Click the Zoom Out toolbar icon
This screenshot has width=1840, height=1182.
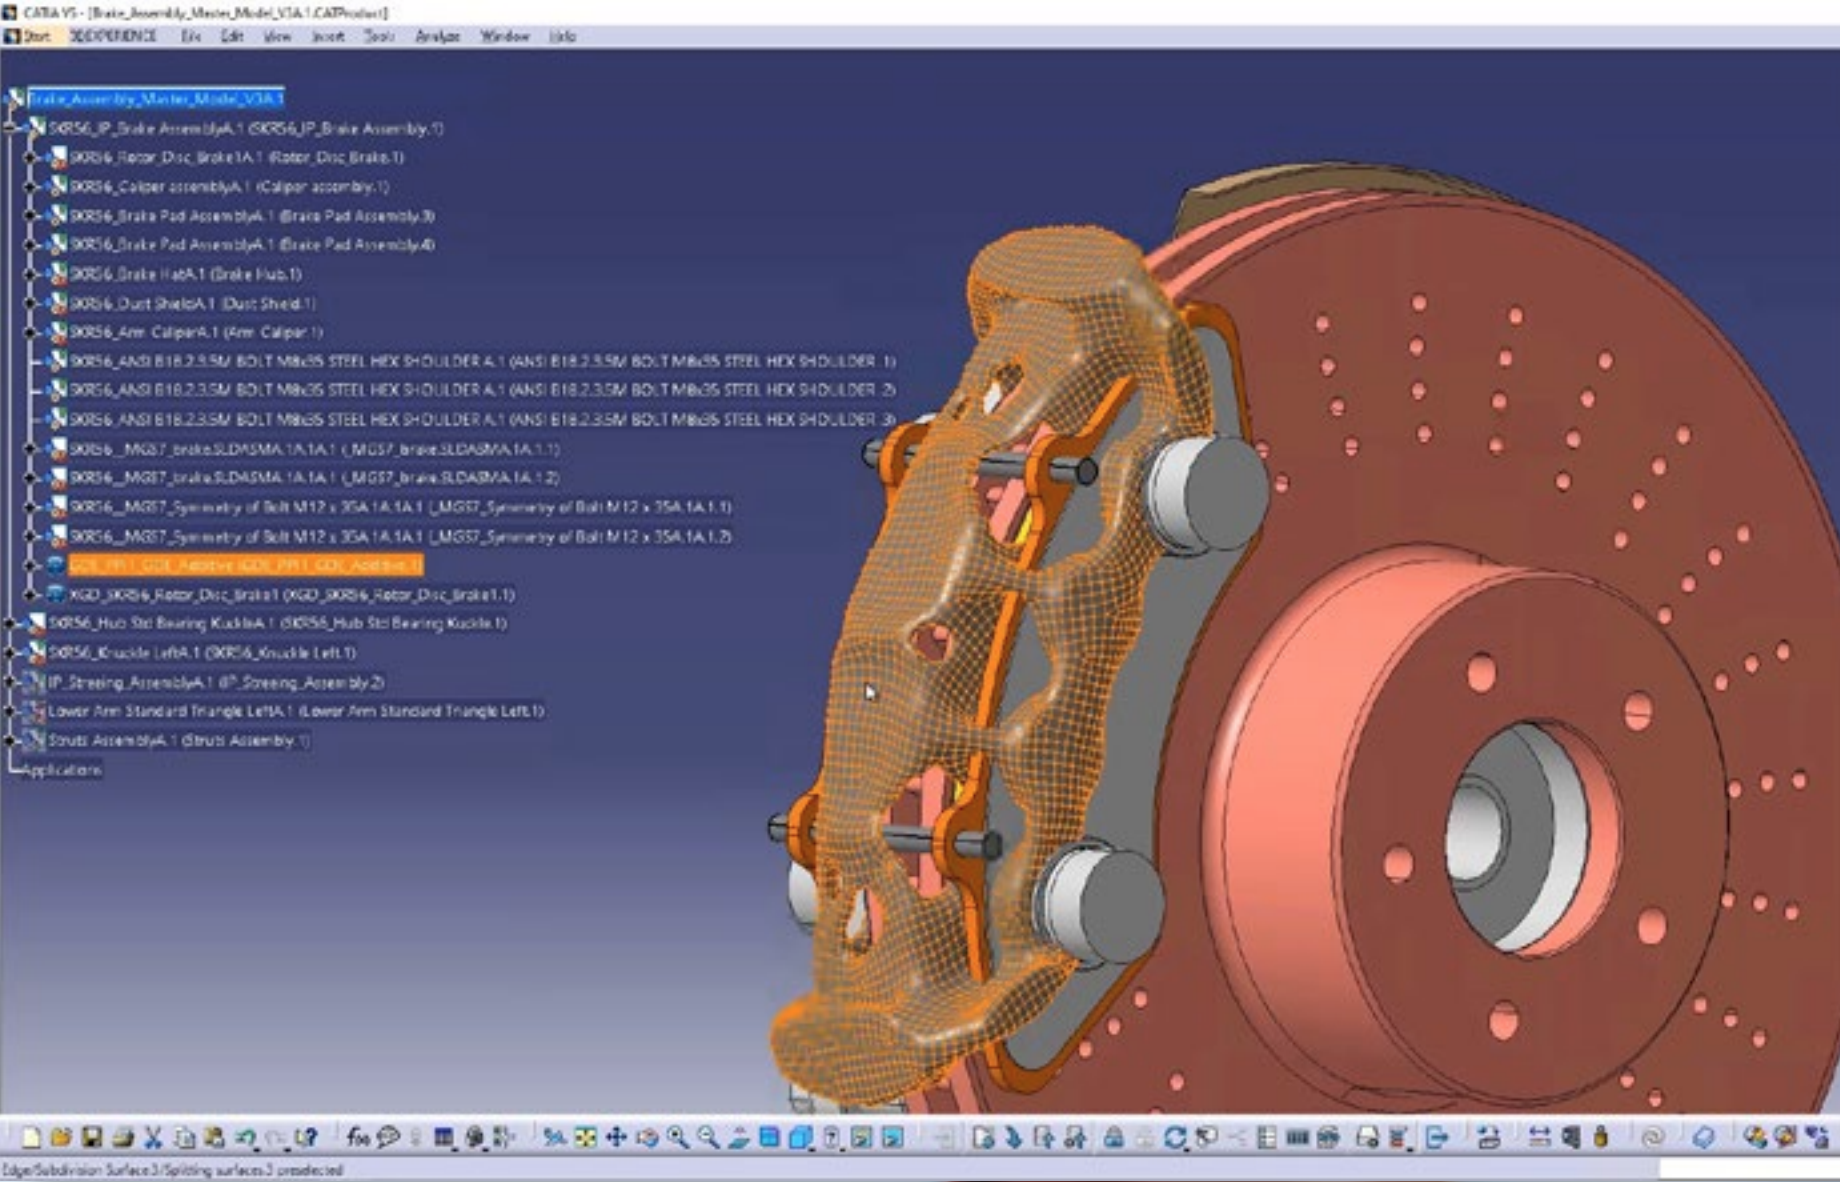point(706,1140)
